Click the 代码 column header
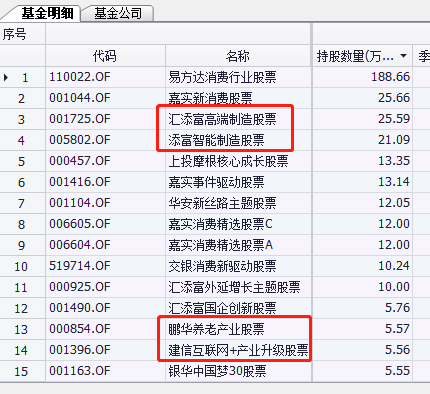The height and width of the screenshot is (394, 430). click(x=105, y=56)
